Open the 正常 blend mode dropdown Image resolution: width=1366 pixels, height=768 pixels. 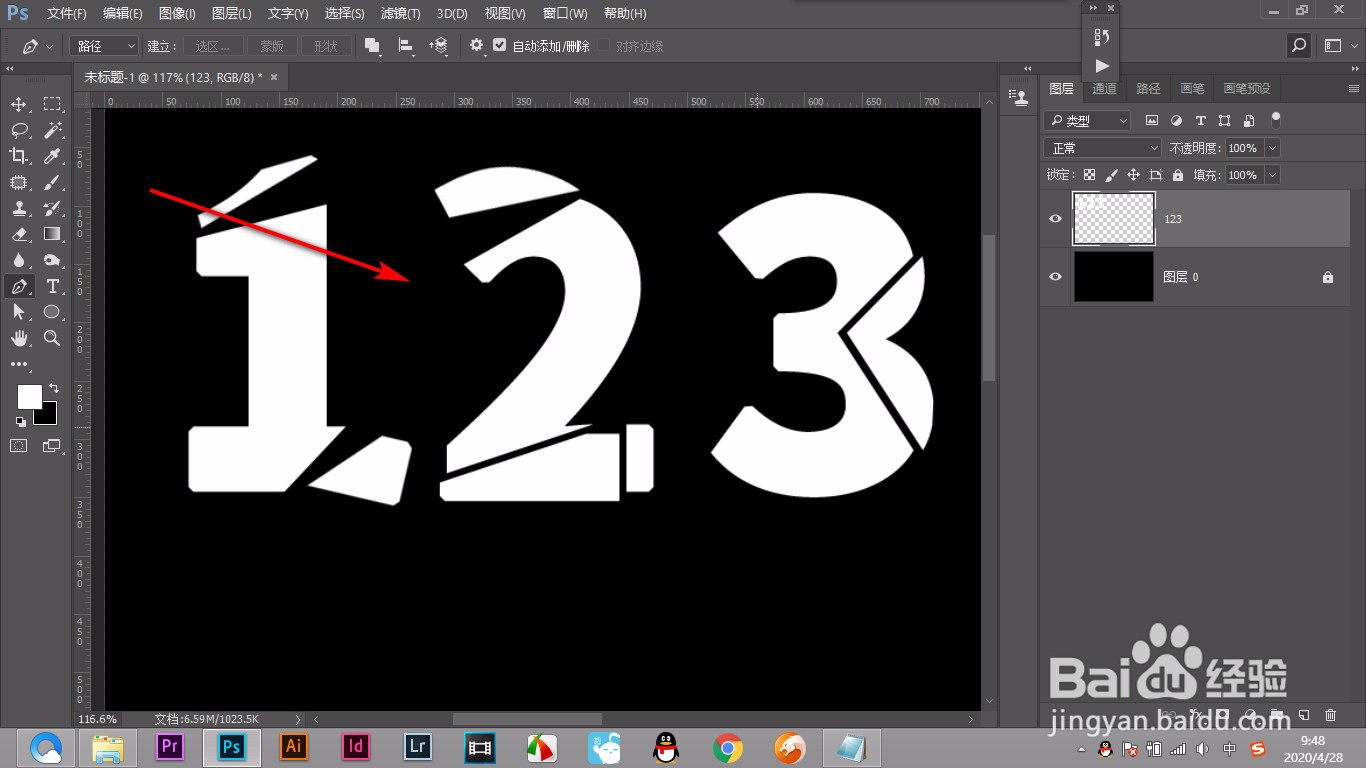coord(1102,148)
